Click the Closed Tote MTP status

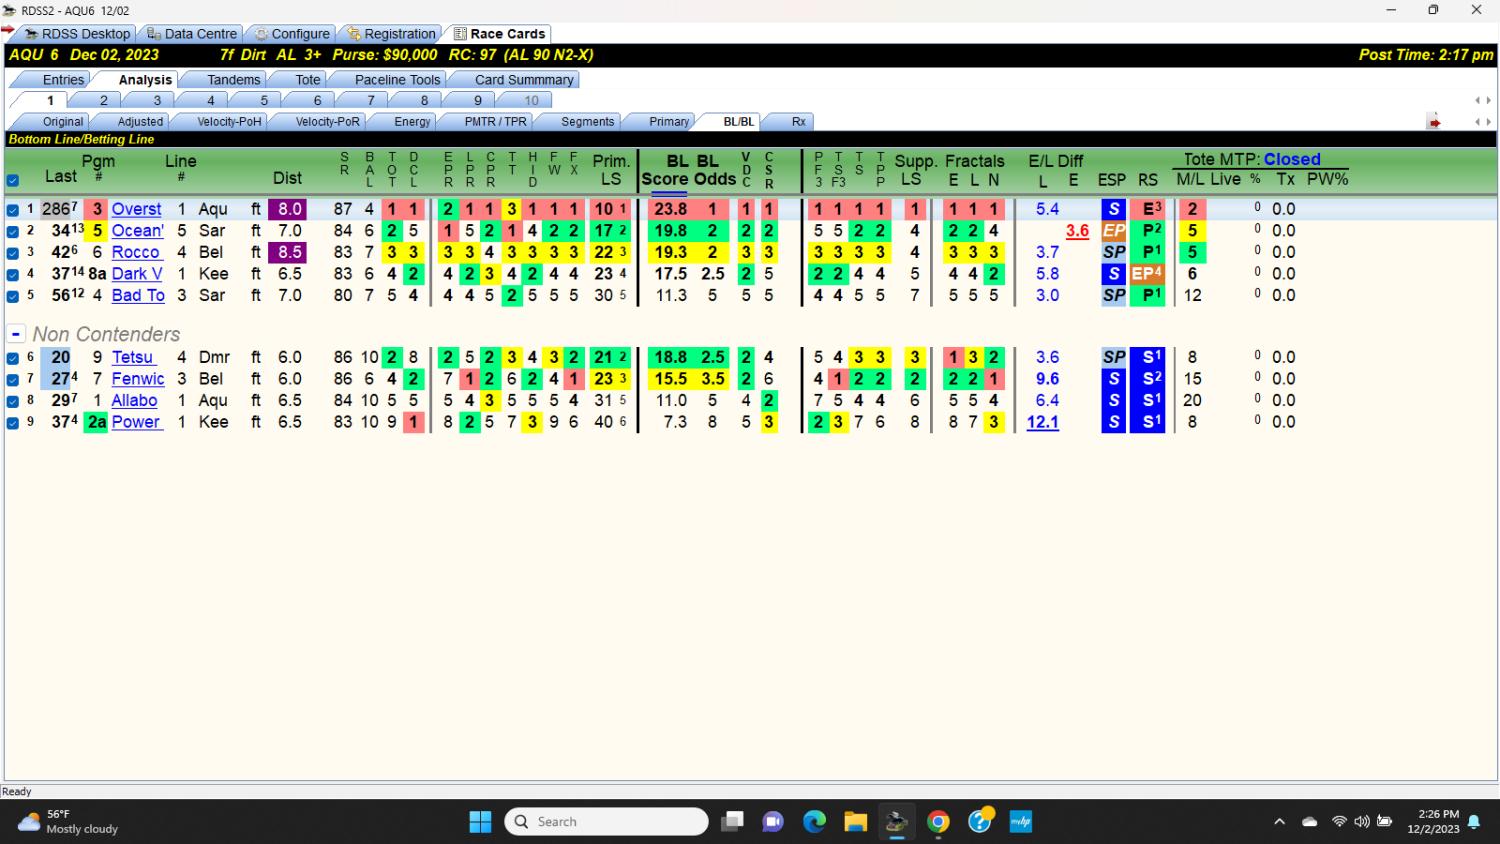[1292, 160]
